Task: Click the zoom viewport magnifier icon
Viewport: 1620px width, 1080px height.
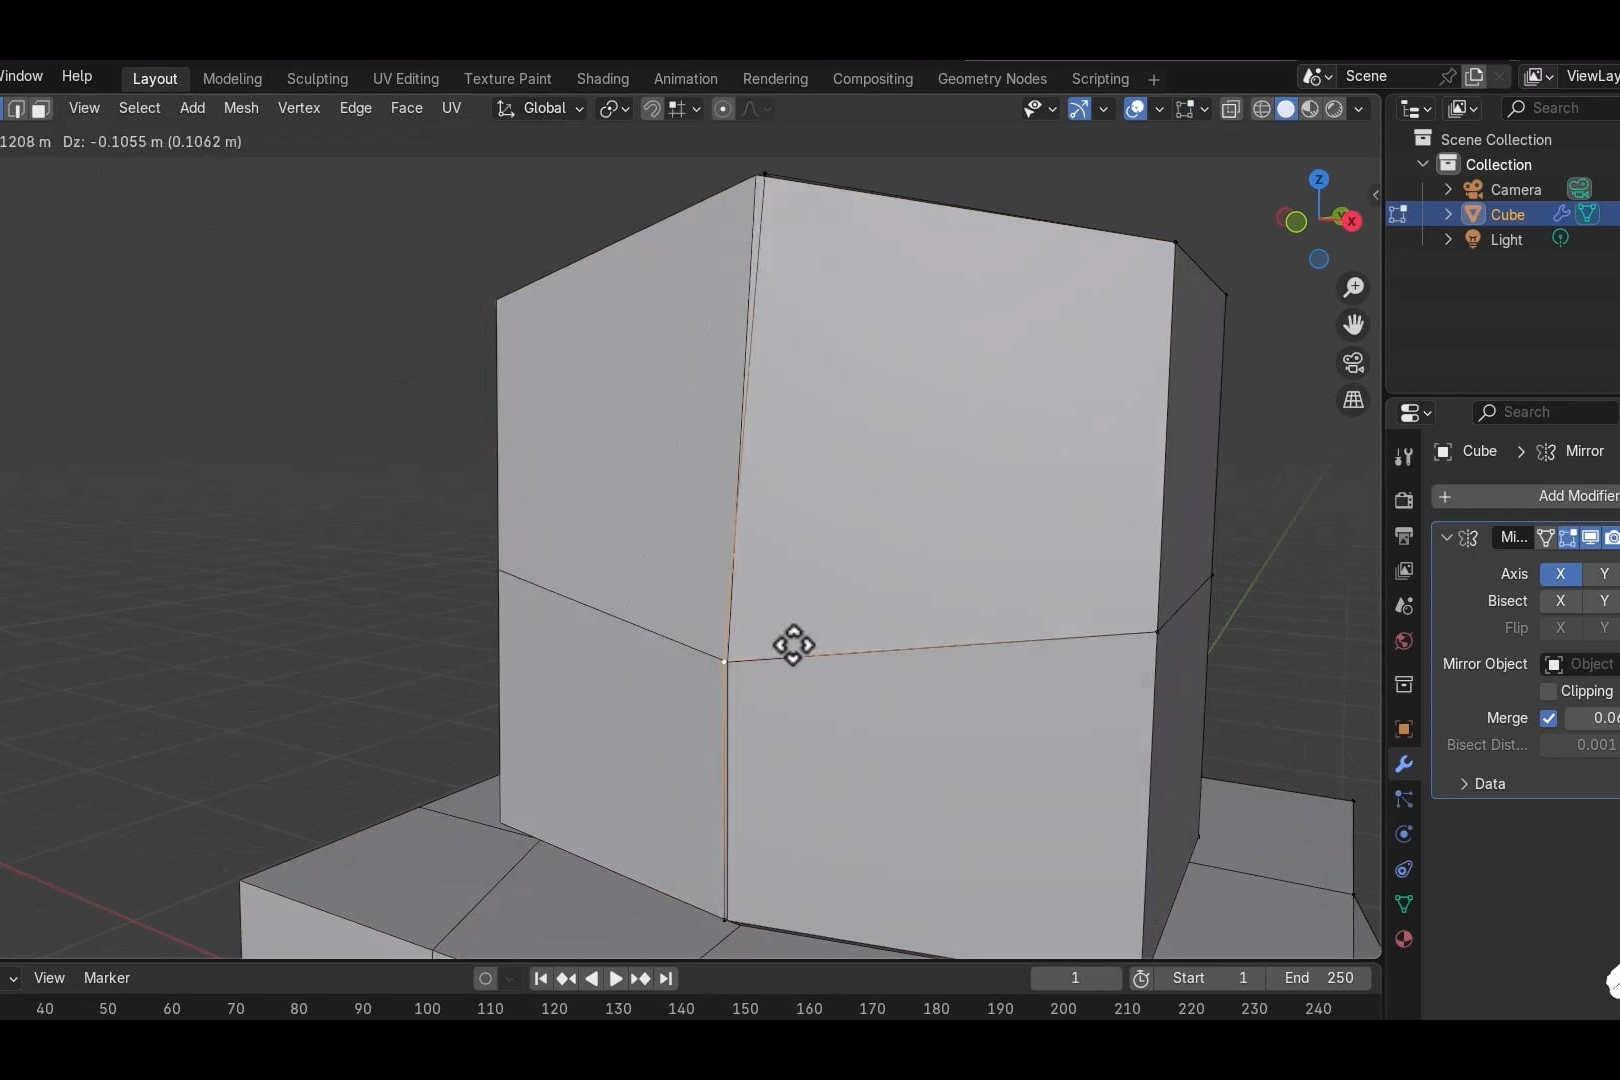Action: point(1353,288)
